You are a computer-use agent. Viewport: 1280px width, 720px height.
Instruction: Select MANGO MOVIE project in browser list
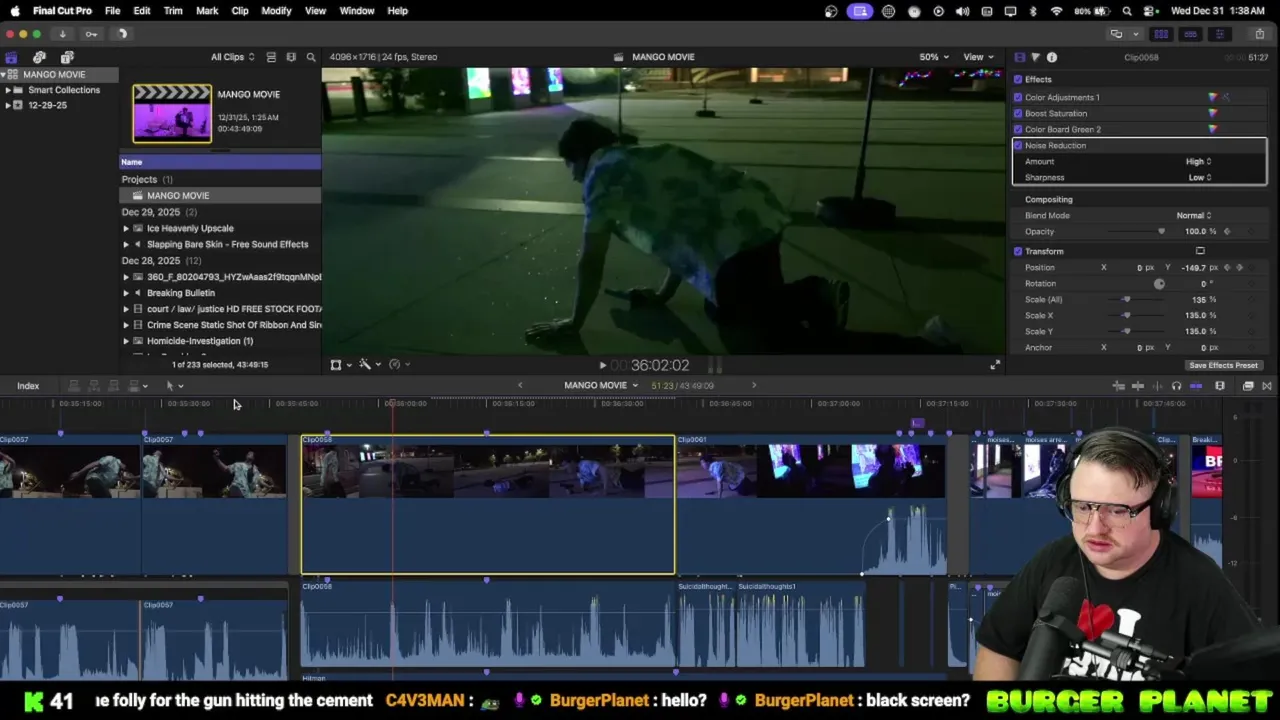pos(220,195)
